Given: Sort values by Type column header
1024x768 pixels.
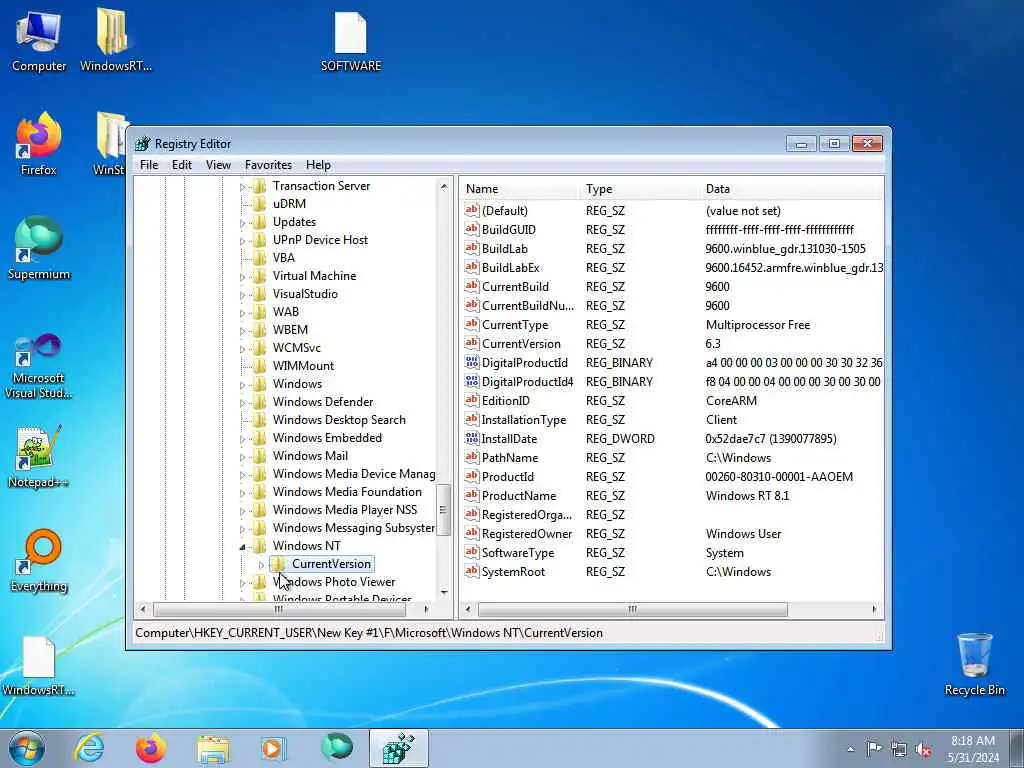Looking at the screenshot, I should [640, 189].
